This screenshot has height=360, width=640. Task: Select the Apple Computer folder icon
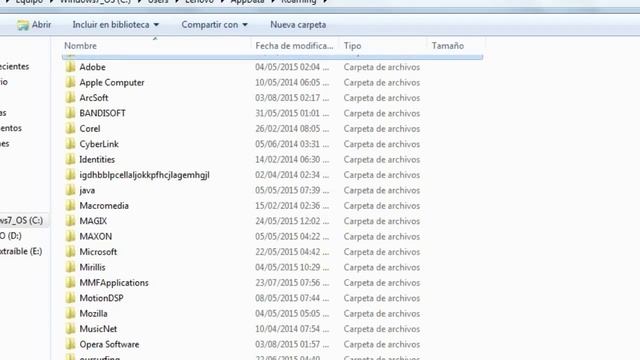[x=71, y=82]
